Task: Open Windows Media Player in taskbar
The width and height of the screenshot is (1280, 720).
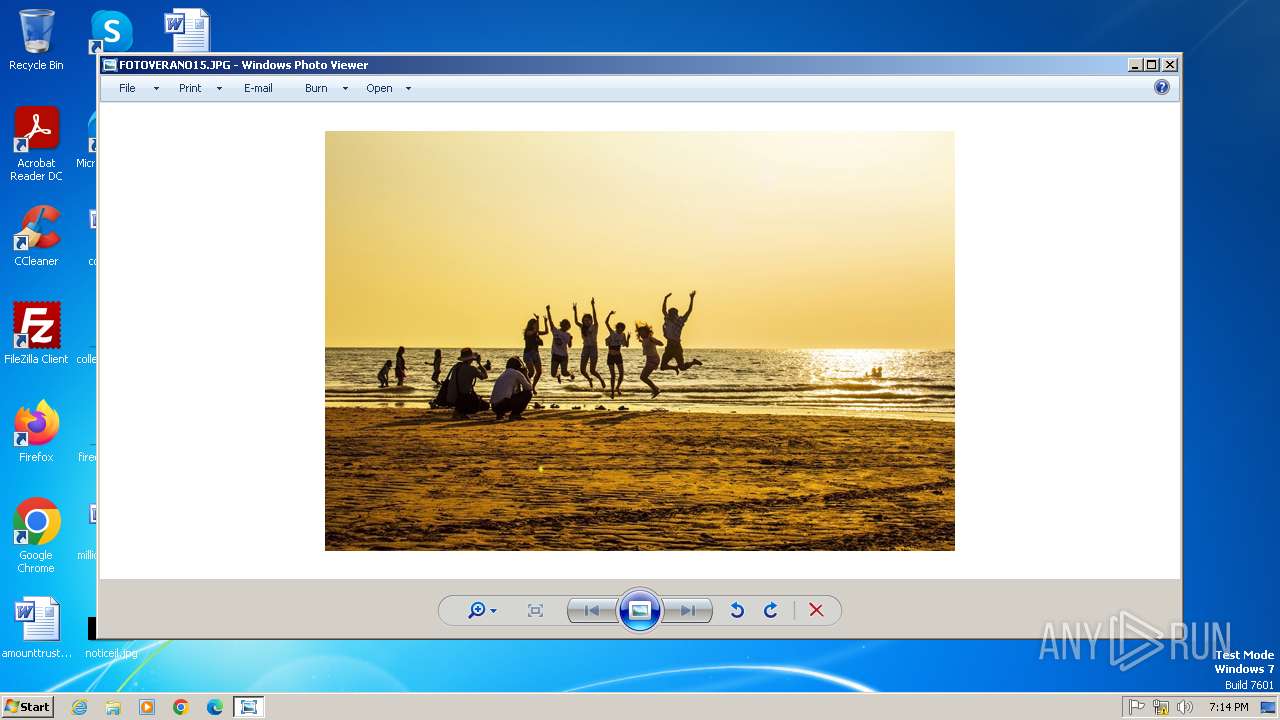Action: 147,707
